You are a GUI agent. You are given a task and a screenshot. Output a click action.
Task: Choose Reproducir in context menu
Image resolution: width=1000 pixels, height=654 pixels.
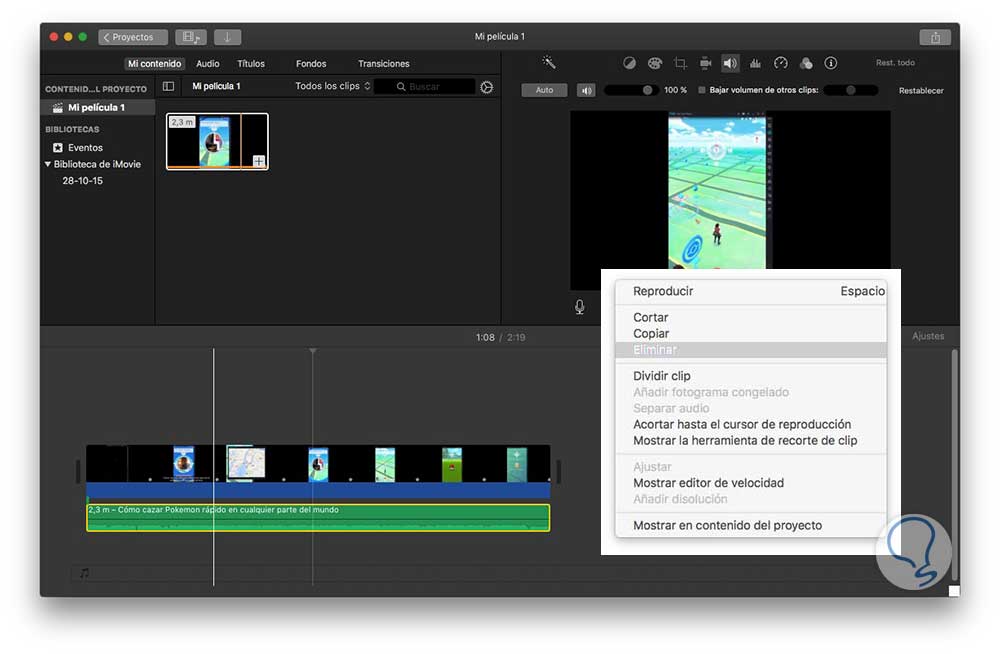pos(751,291)
